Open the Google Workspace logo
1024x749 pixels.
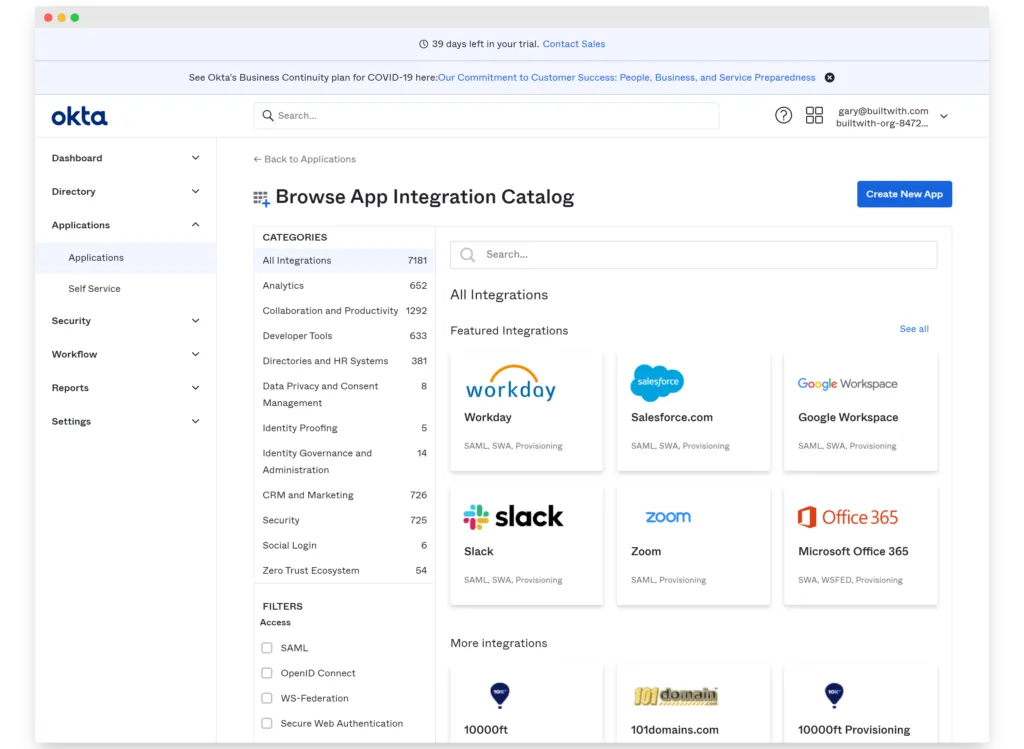pos(847,383)
